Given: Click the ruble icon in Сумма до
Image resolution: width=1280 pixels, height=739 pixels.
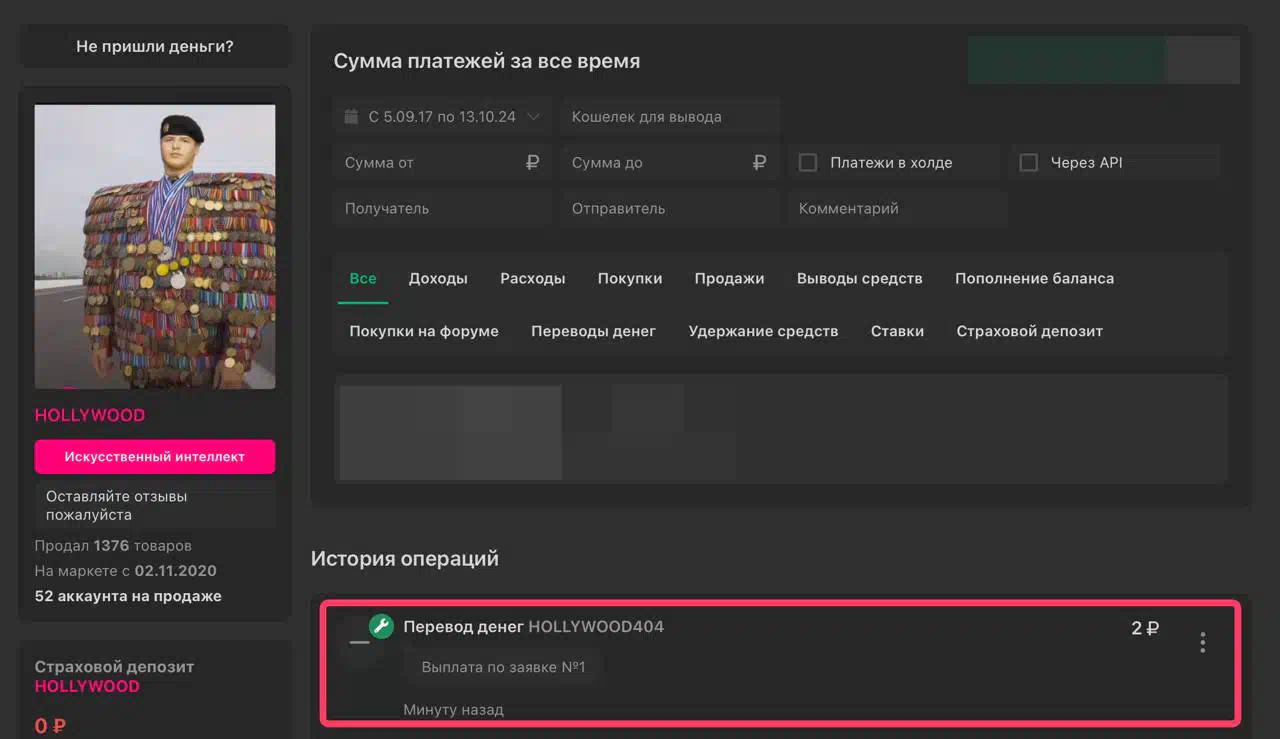Looking at the screenshot, I should [759, 163].
